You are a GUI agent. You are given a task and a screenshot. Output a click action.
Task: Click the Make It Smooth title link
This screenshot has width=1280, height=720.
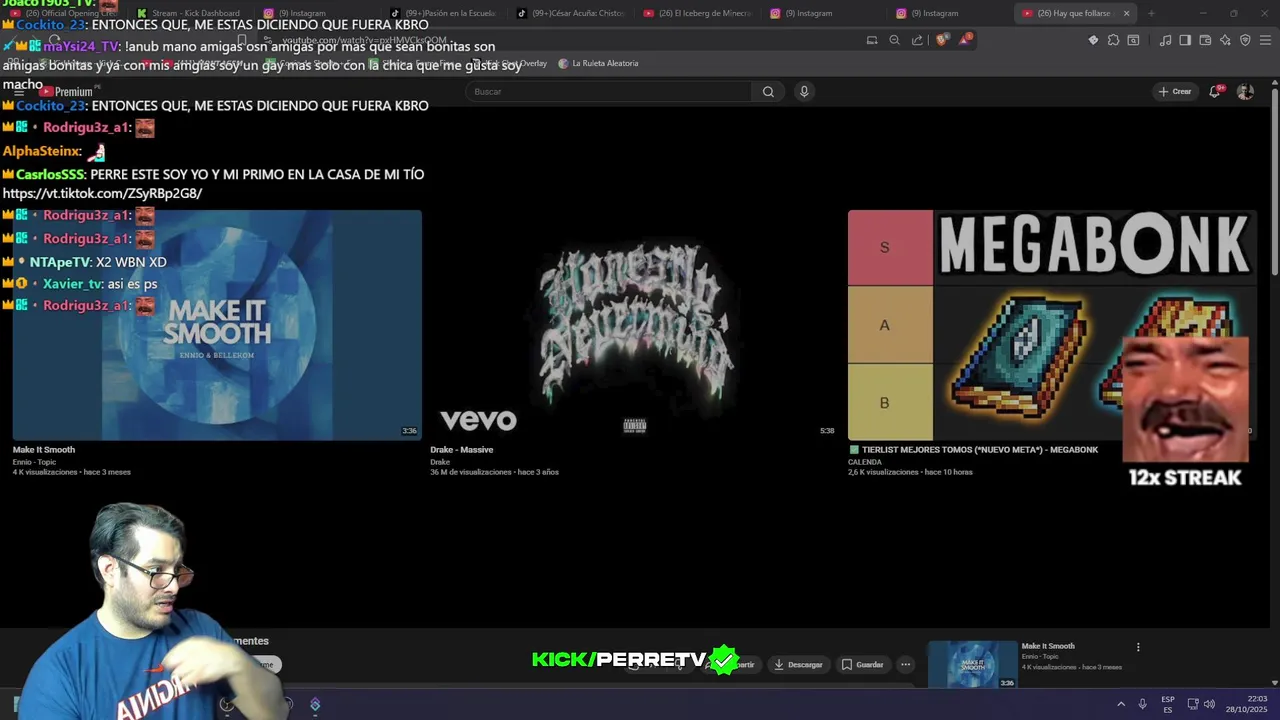pos(44,450)
